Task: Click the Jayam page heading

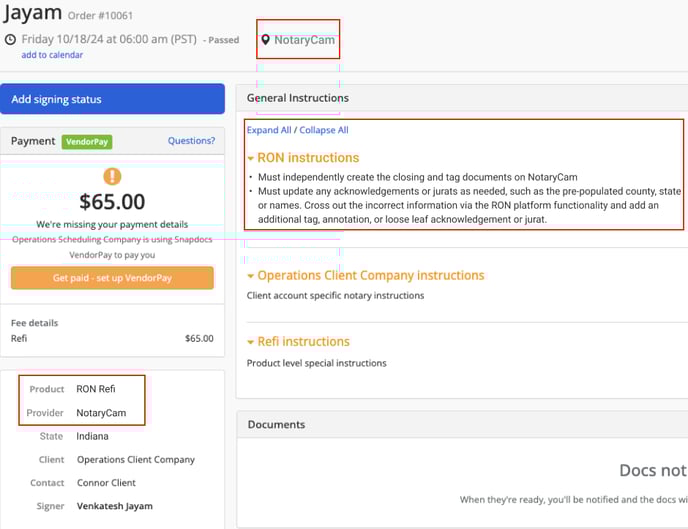Action: point(32,12)
